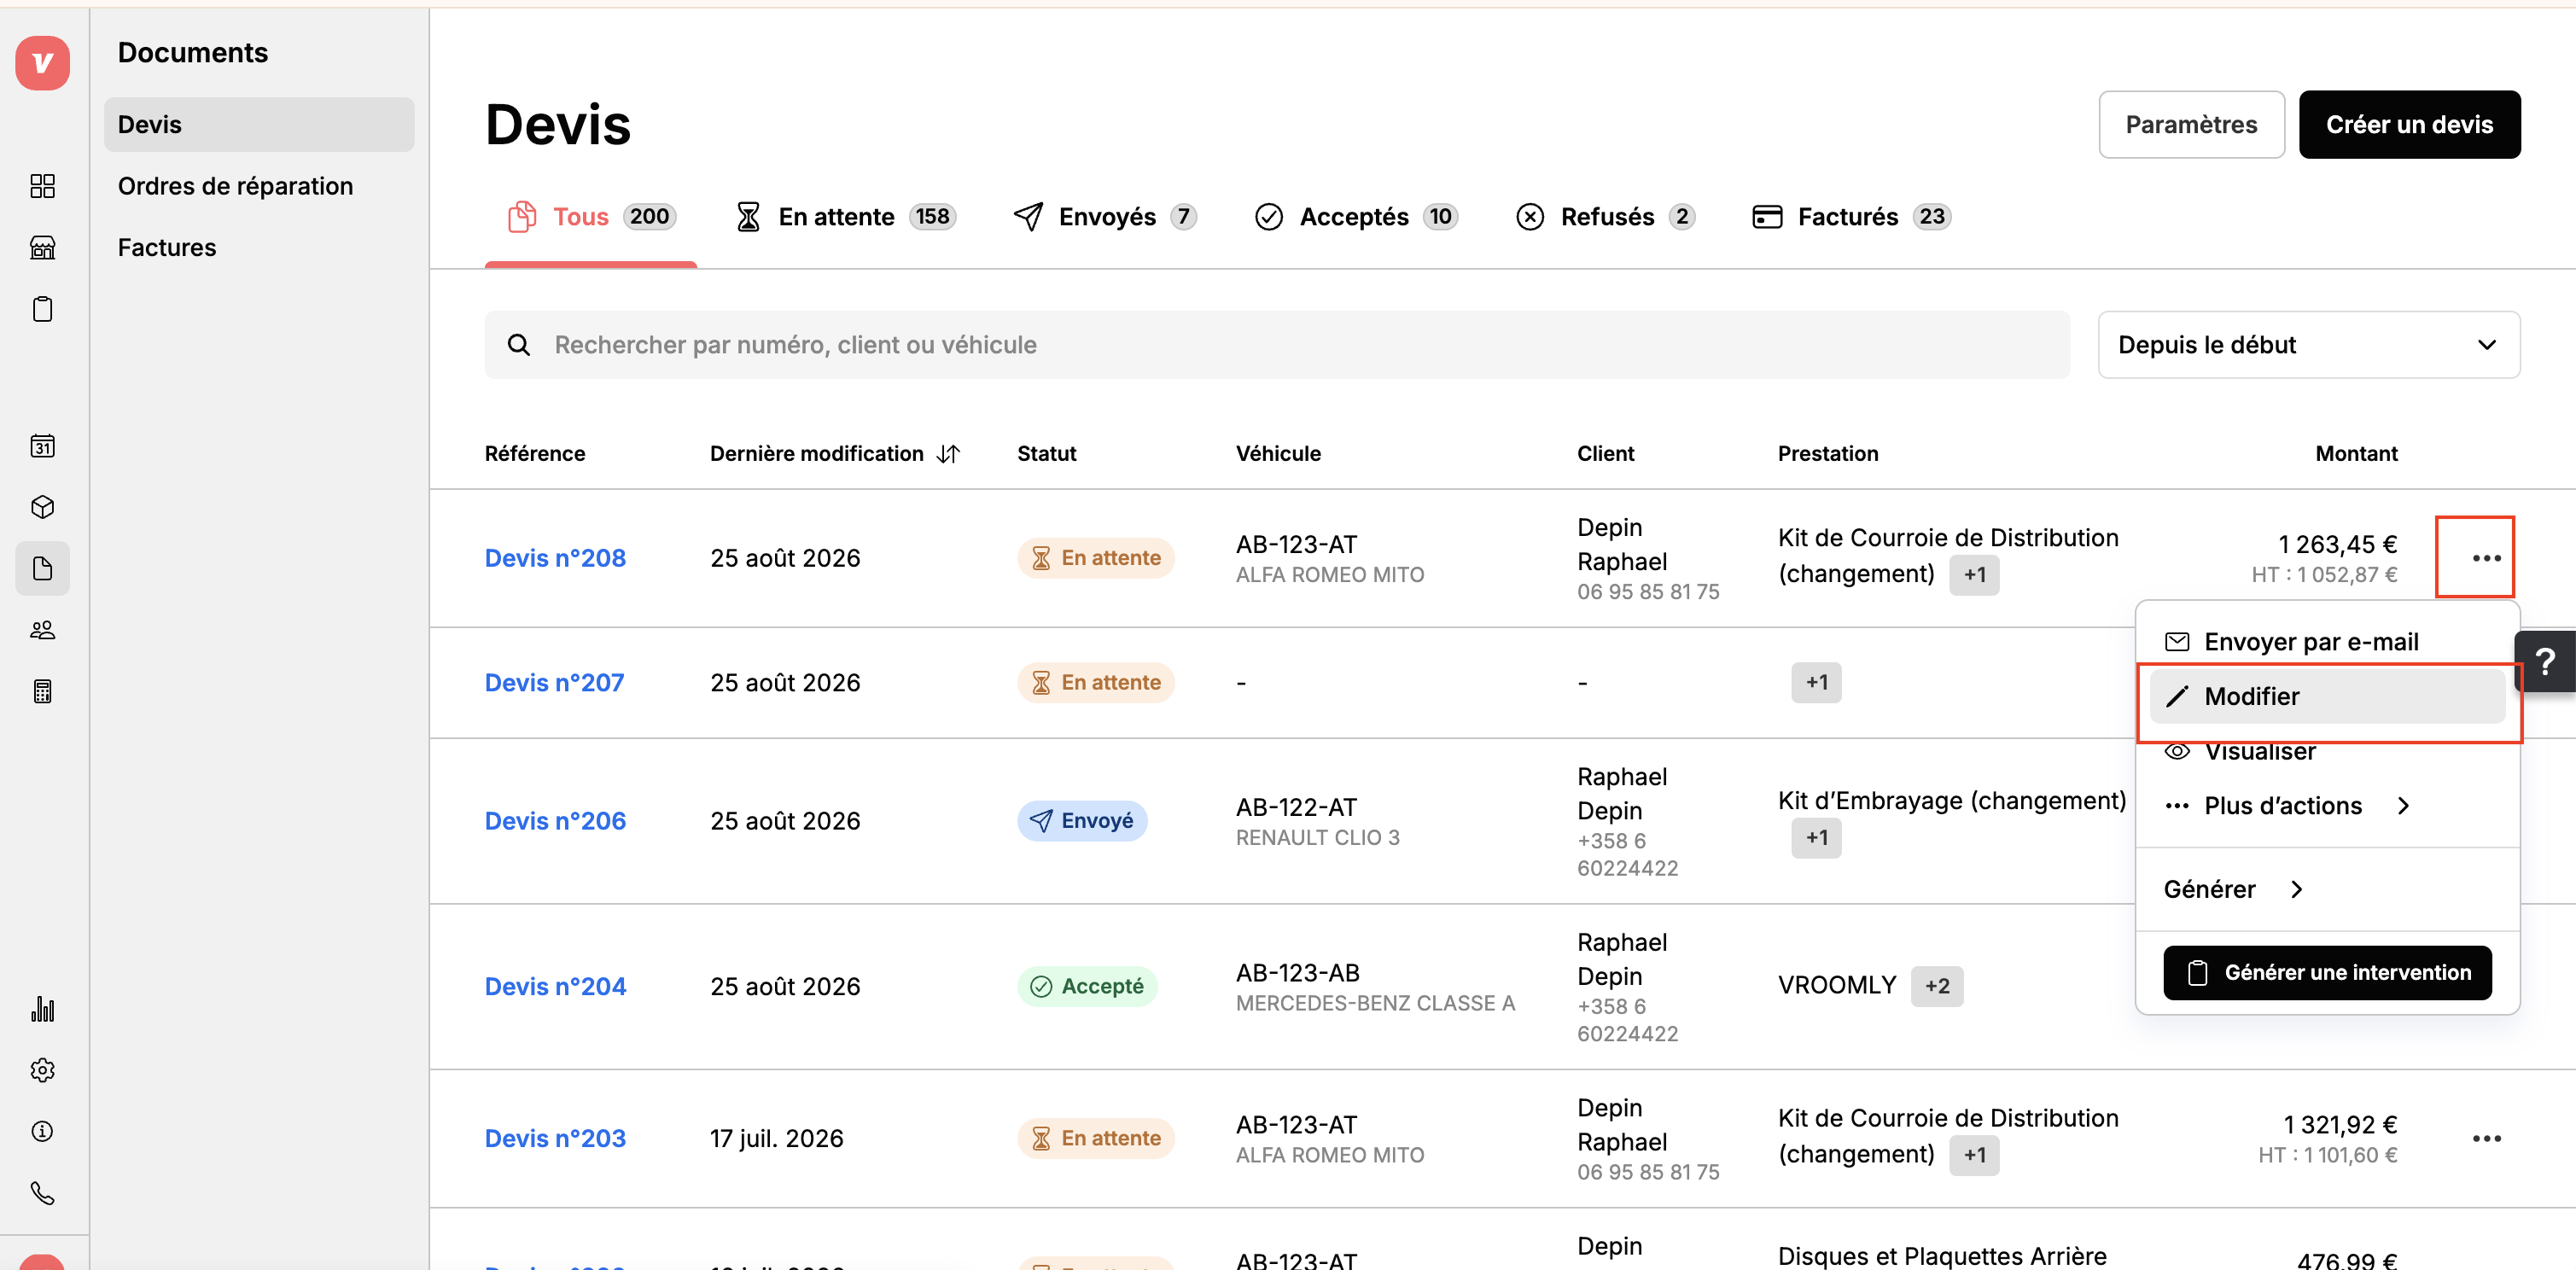Open the calendar icon in sidebar
The height and width of the screenshot is (1270, 2576).
pos(42,446)
